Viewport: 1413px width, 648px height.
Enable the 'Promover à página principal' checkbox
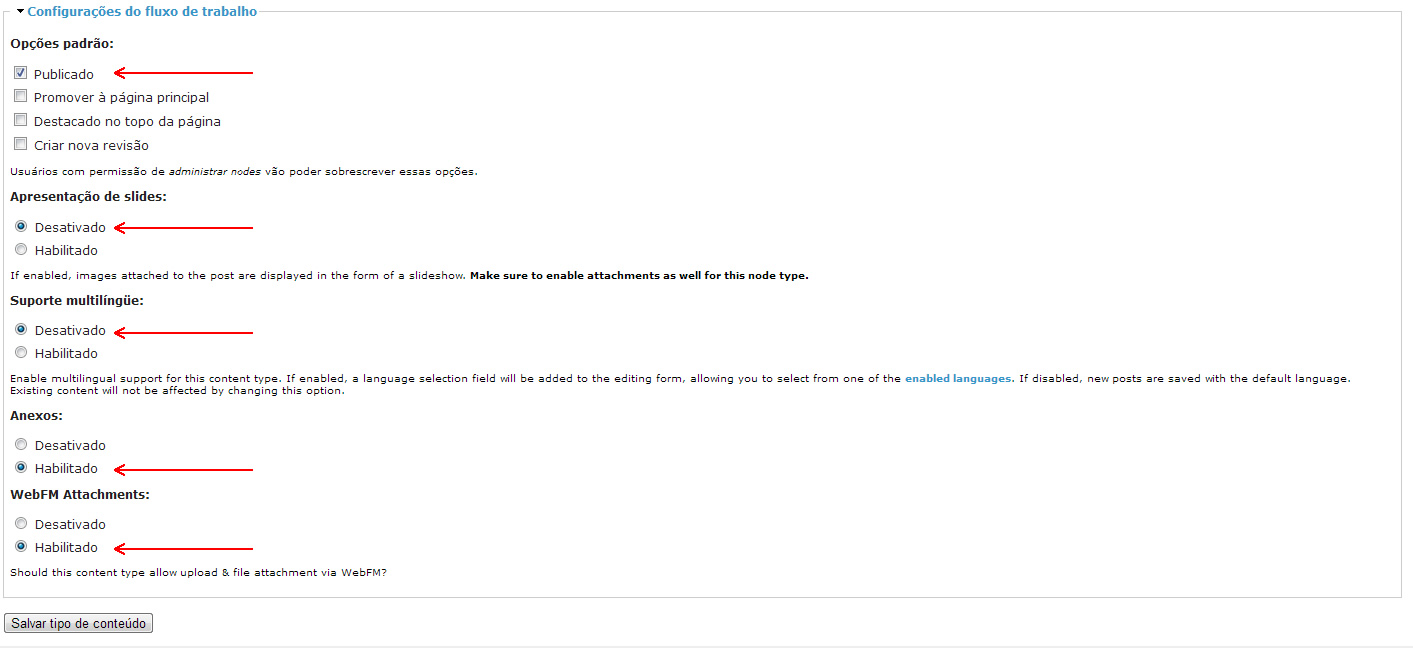pyautogui.click(x=21, y=97)
